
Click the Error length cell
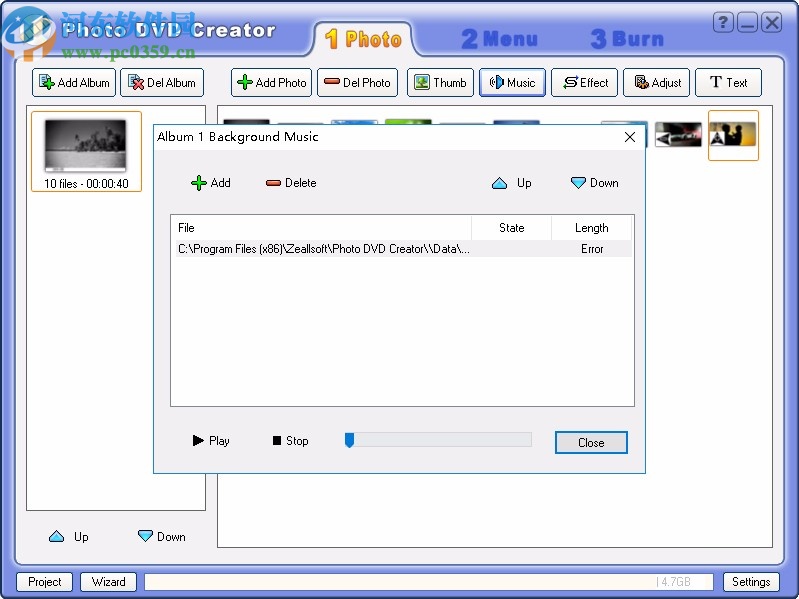tap(592, 249)
